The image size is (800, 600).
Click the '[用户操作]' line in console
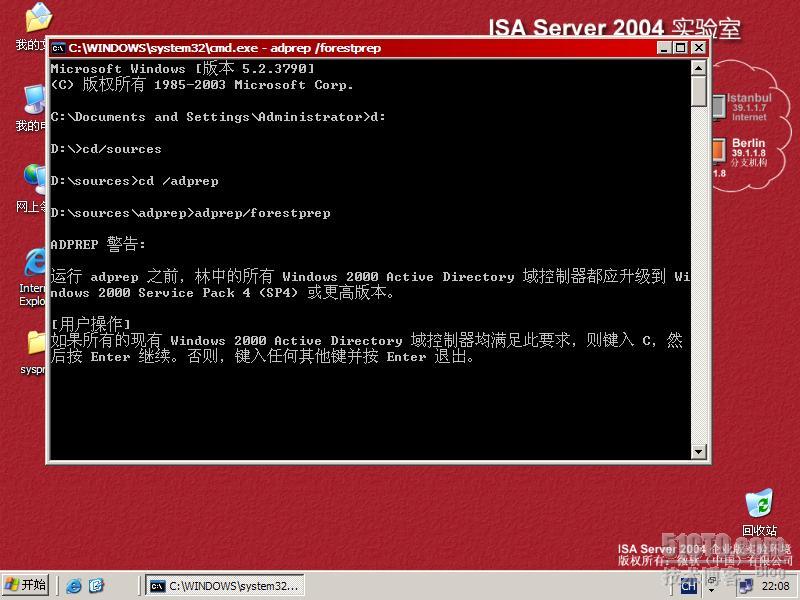point(91,323)
